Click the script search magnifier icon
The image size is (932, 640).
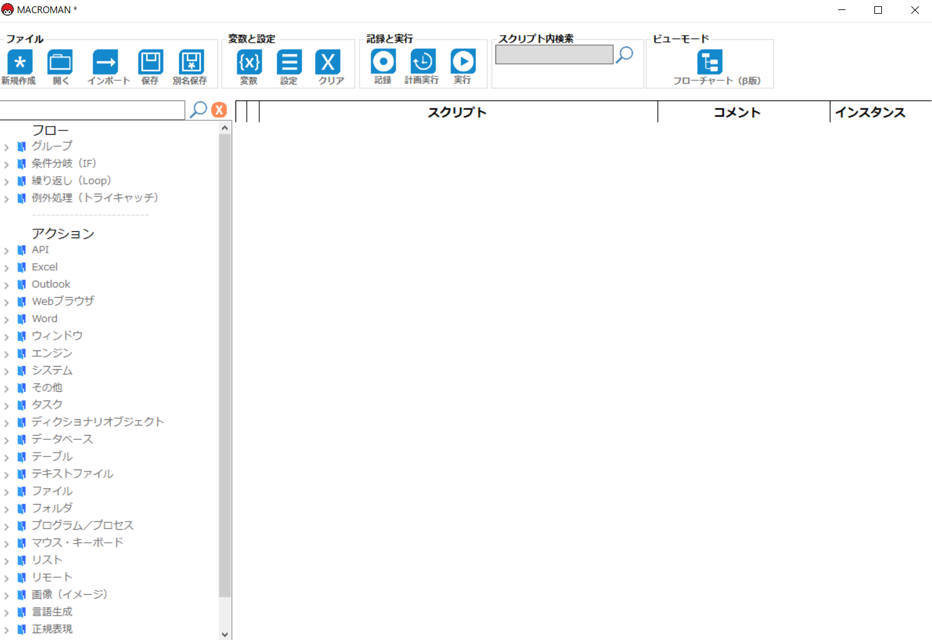coord(625,55)
